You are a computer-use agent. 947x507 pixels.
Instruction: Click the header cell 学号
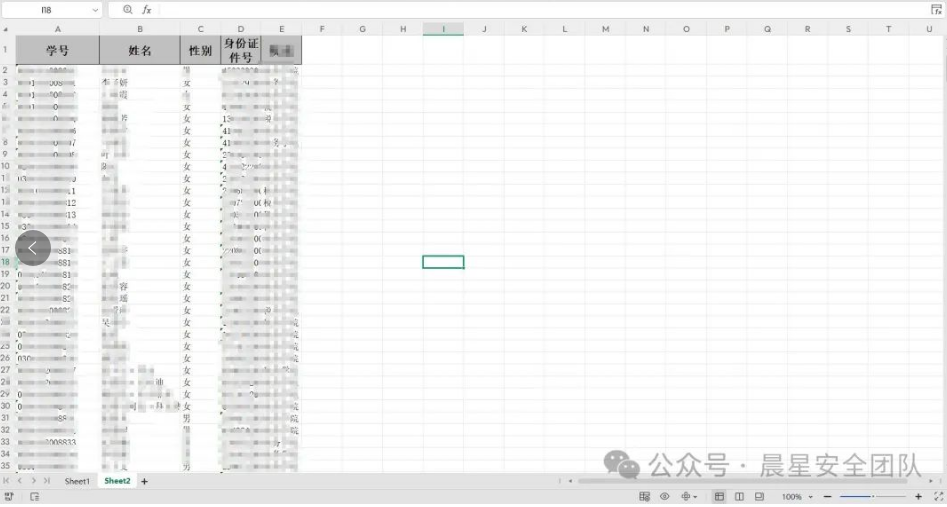point(57,50)
